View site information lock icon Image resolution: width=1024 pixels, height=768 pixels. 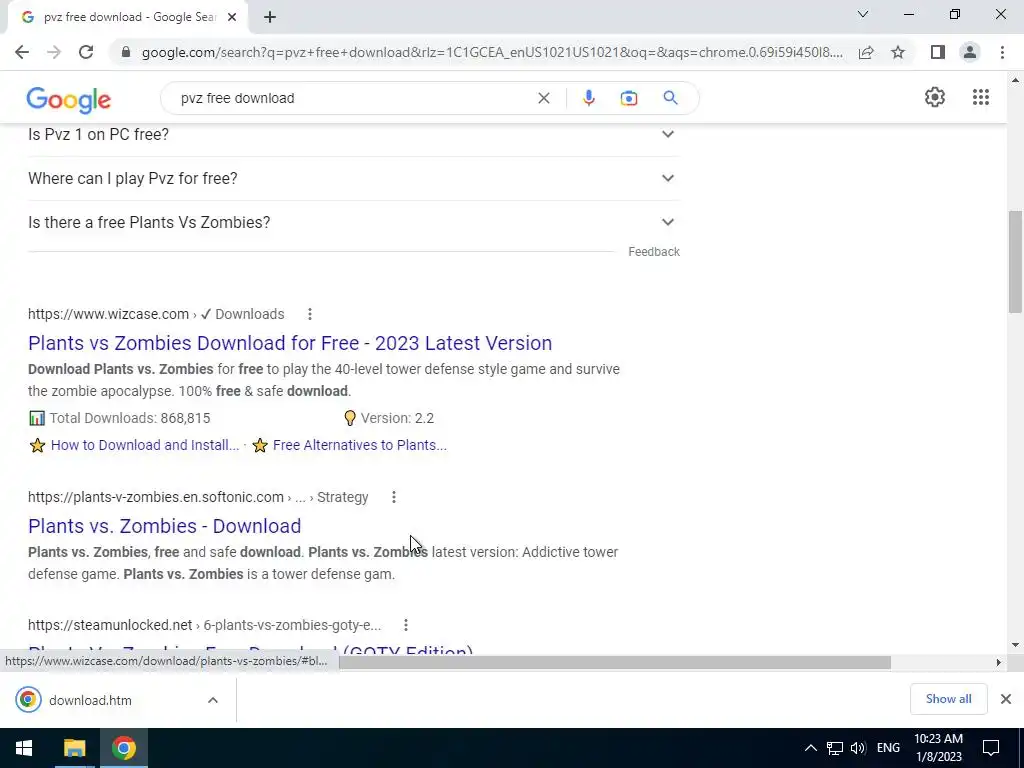click(126, 52)
